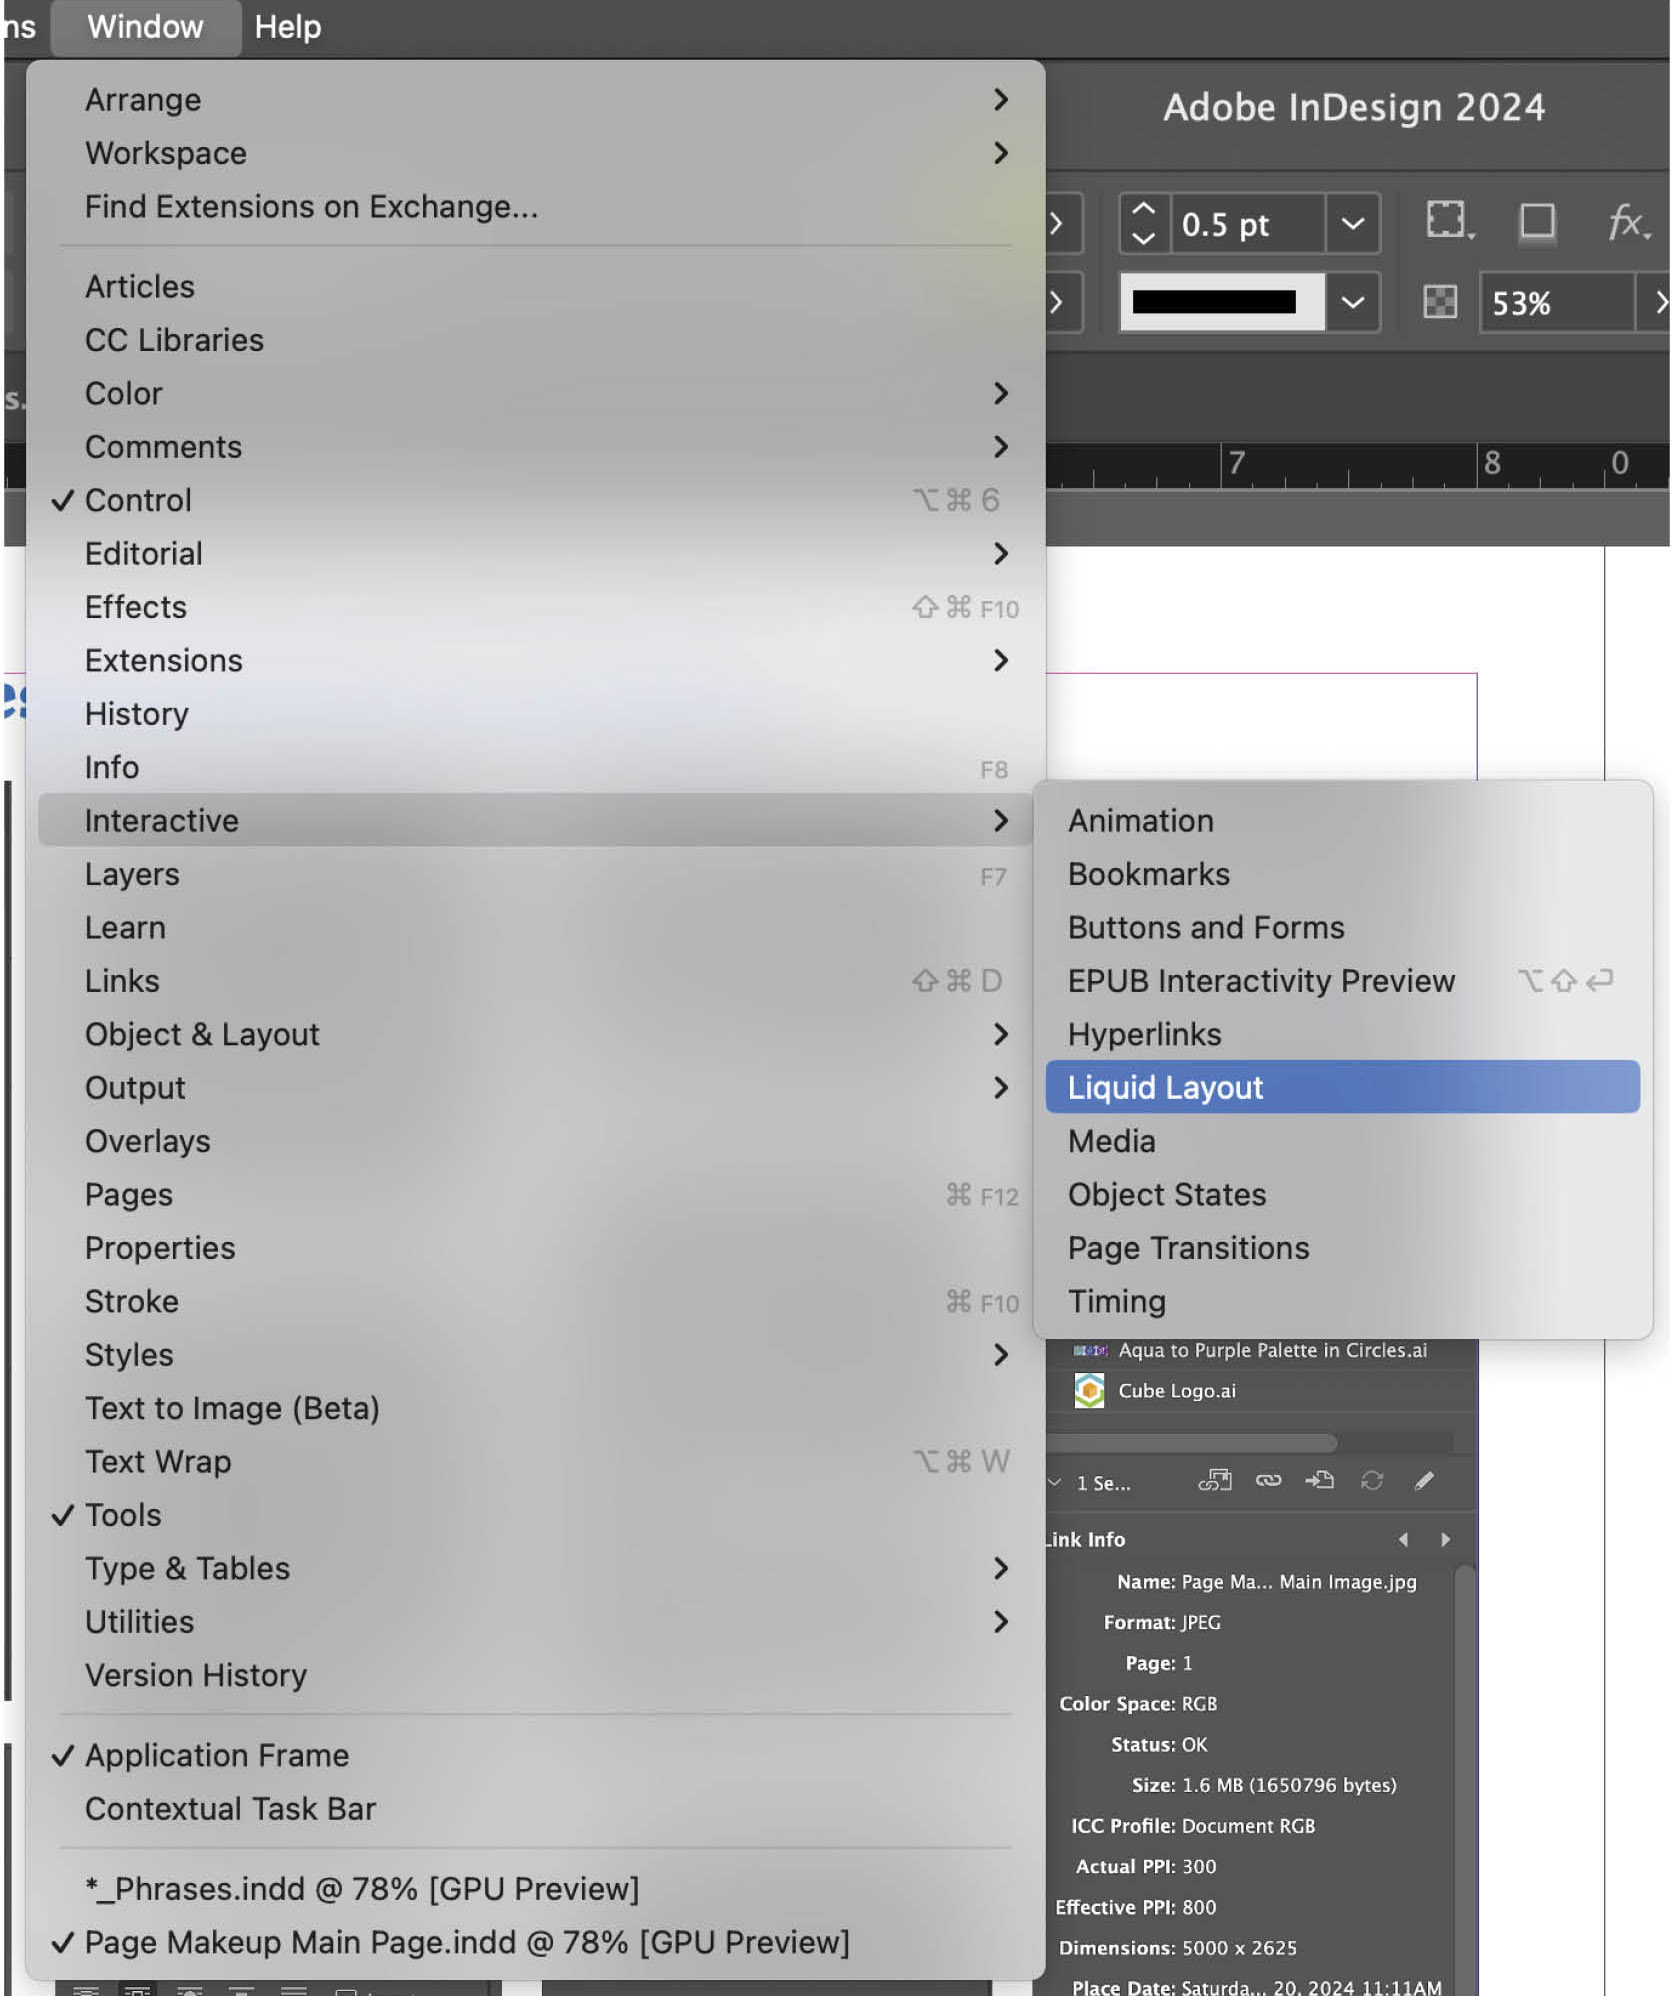Switch to Page Makeup Main Page.indd document

point(535,1942)
